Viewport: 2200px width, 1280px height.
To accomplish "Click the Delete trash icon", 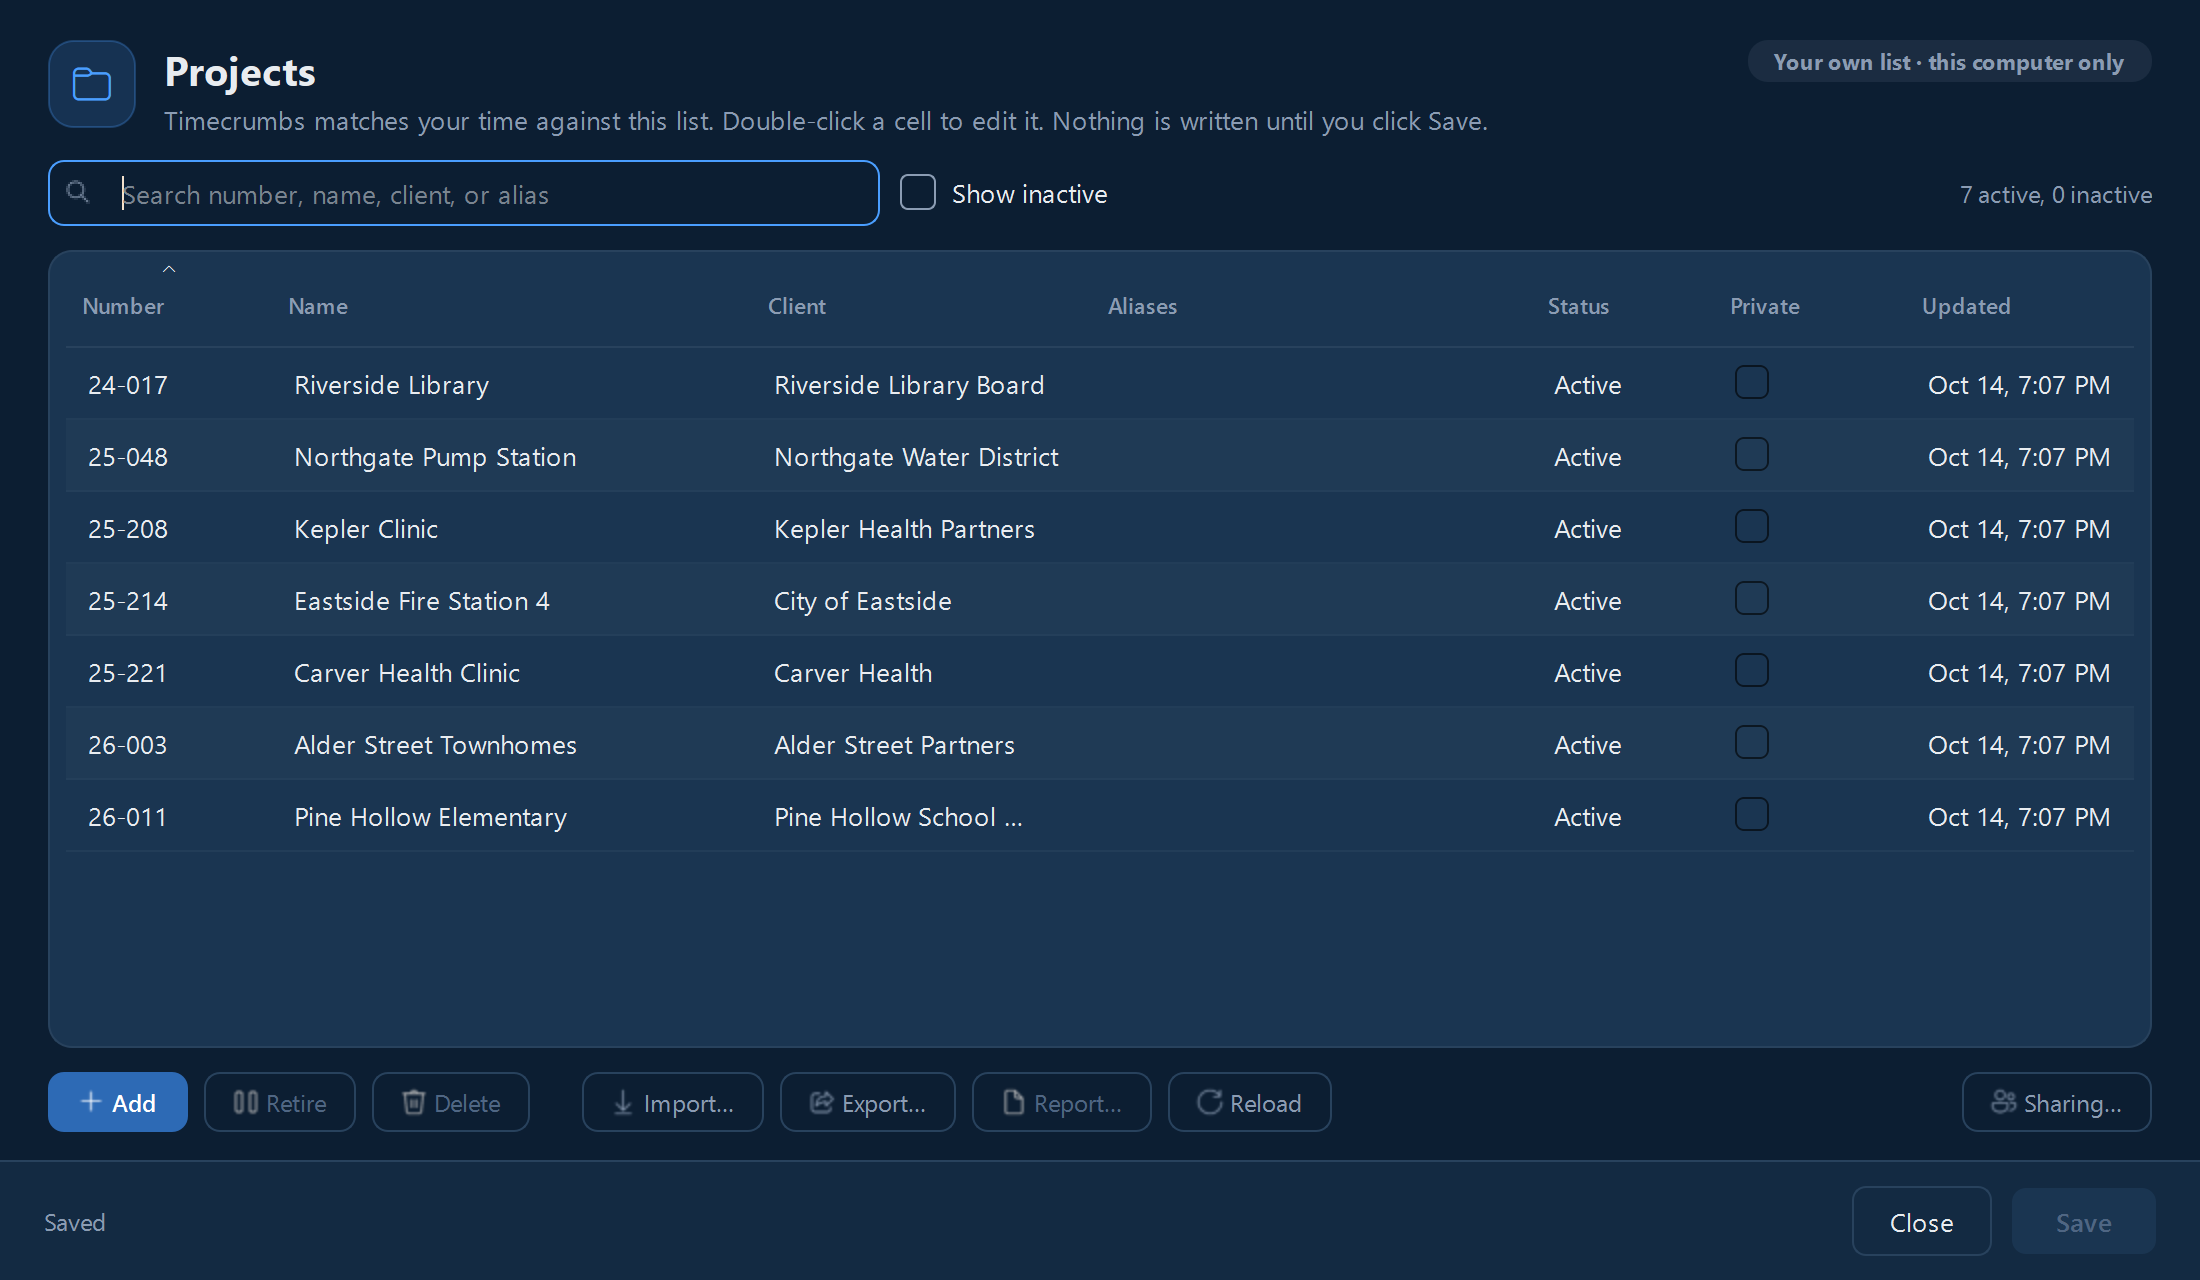I will (x=413, y=1102).
